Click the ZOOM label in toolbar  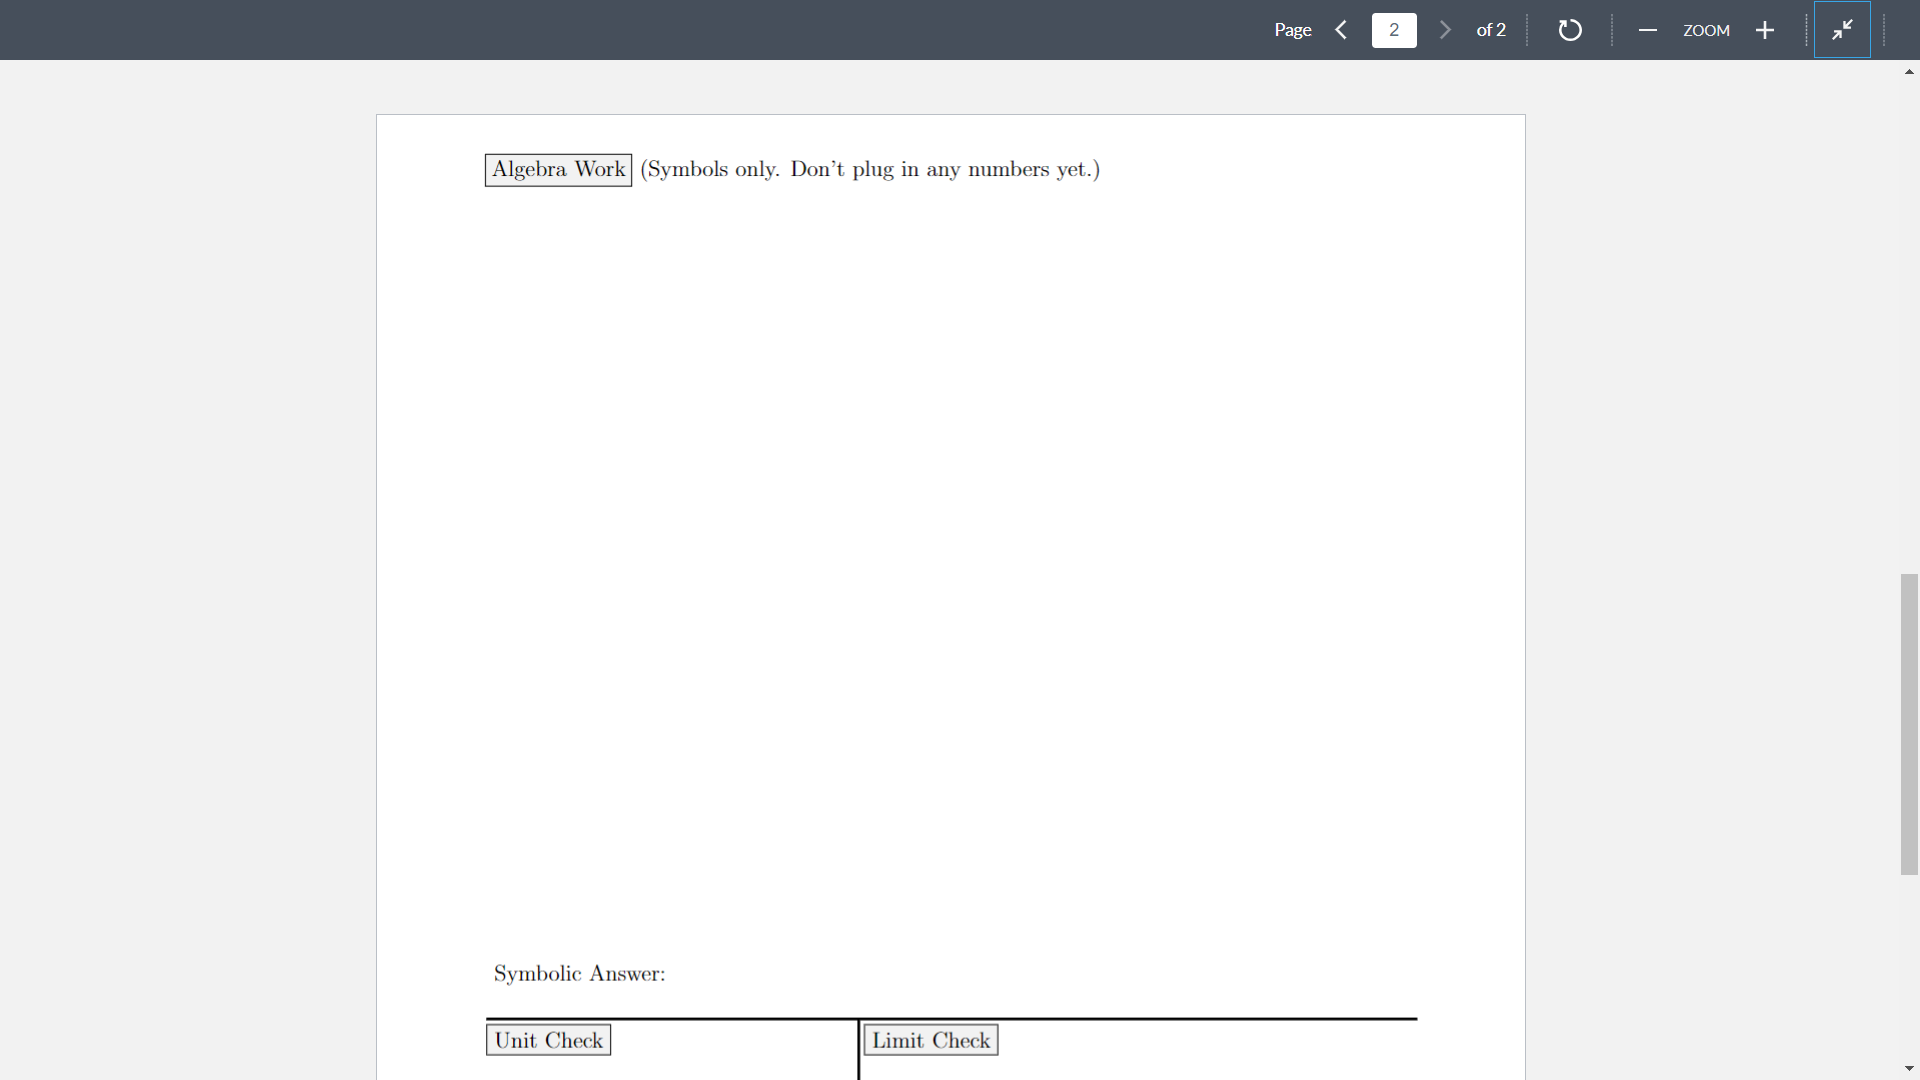(1706, 30)
